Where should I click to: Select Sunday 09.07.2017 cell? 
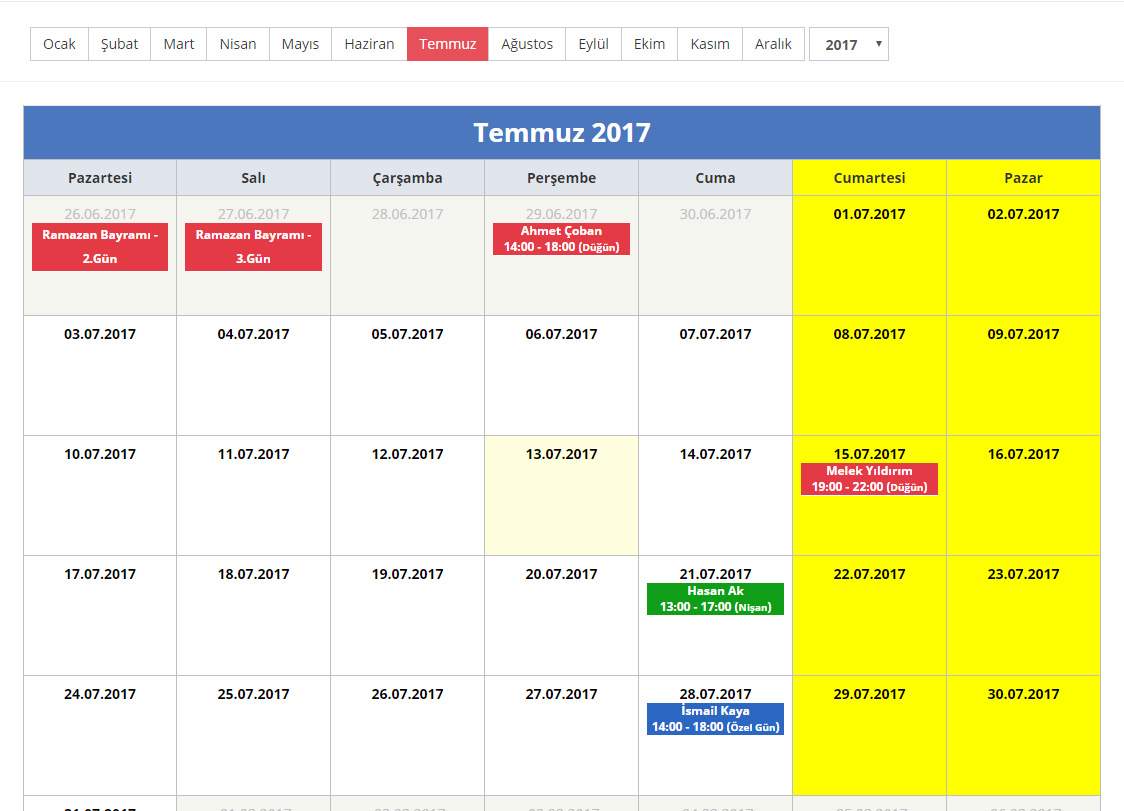pos(1024,376)
